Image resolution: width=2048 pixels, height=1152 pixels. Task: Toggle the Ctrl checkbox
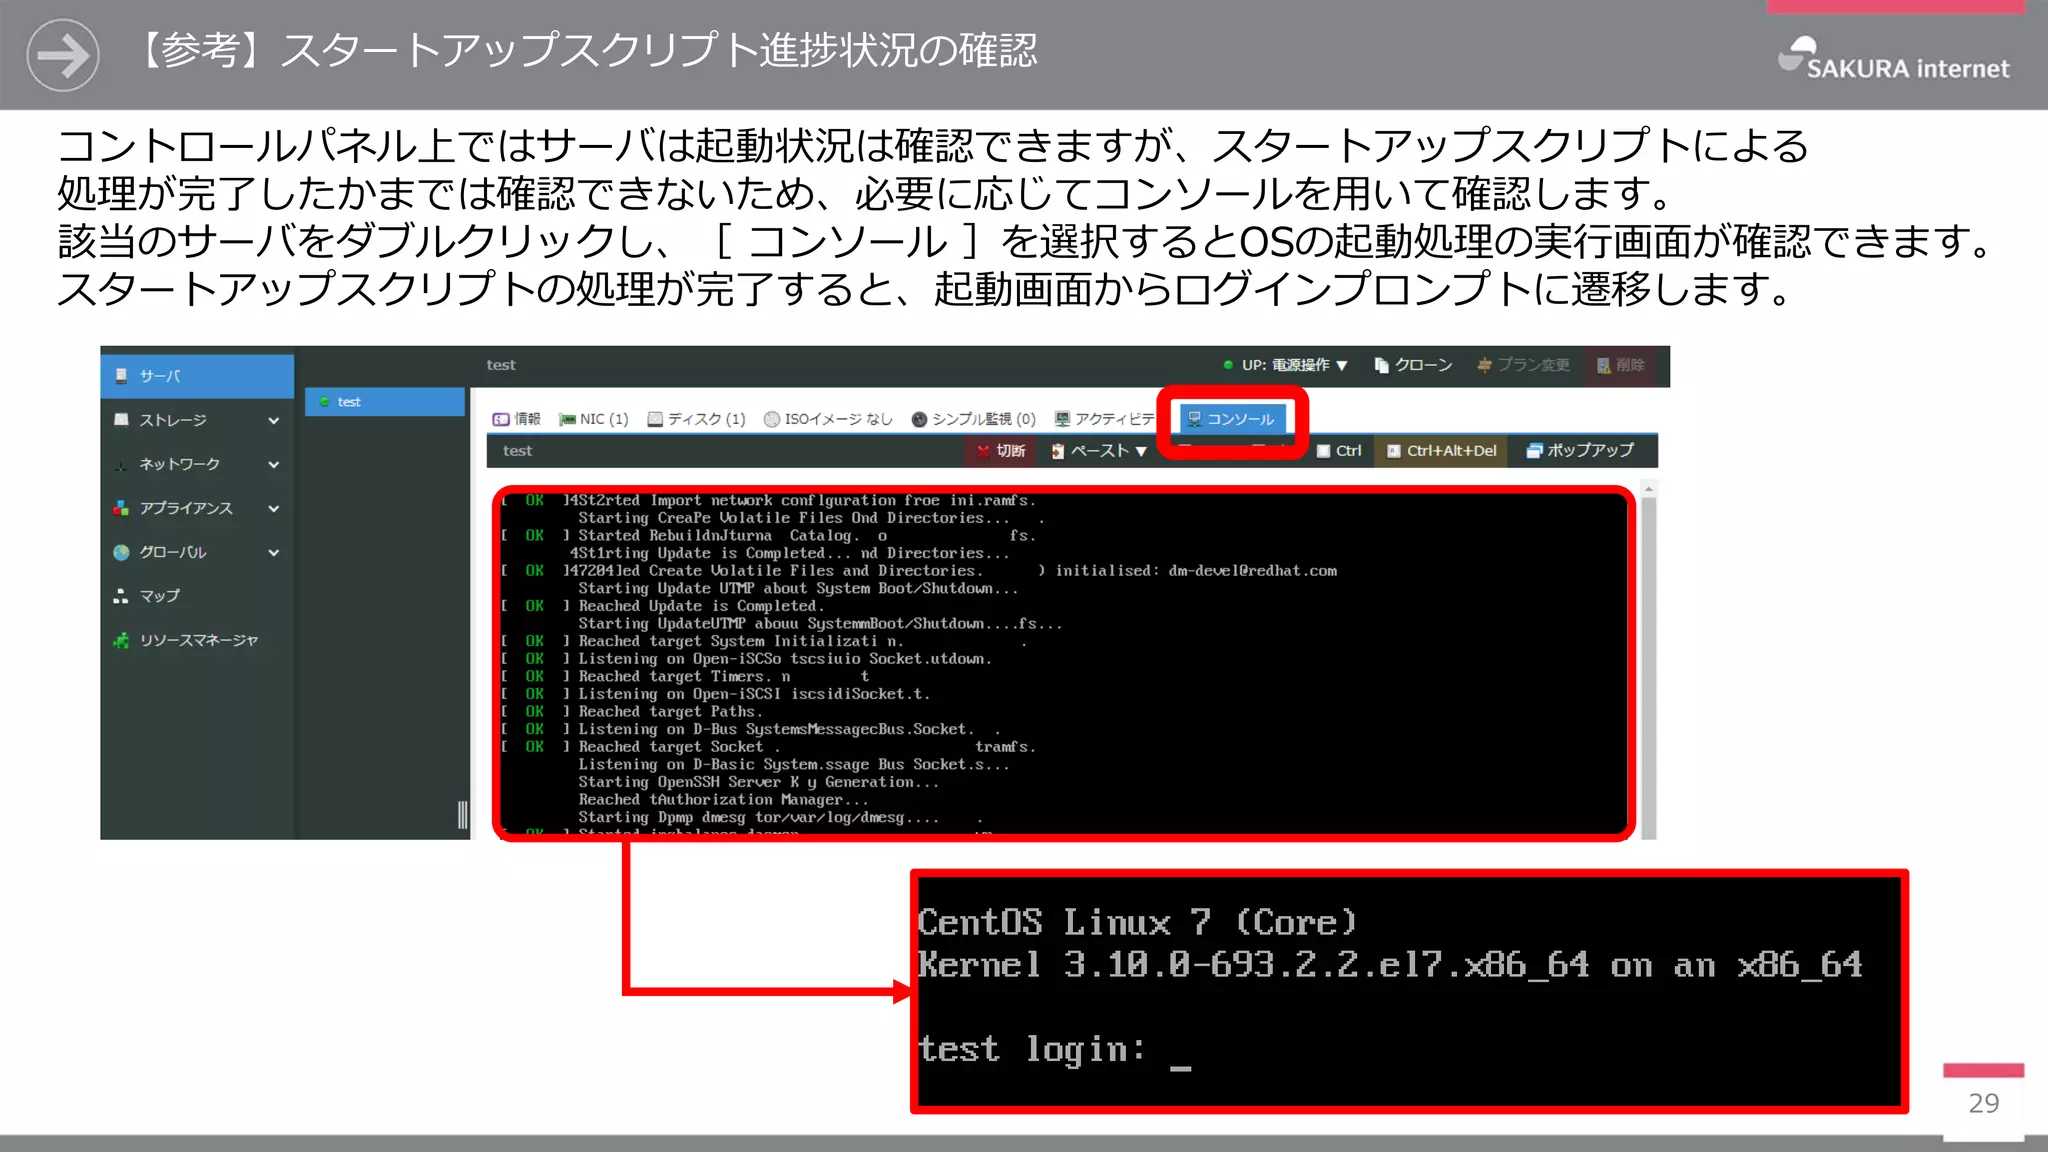click(x=1324, y=451)
